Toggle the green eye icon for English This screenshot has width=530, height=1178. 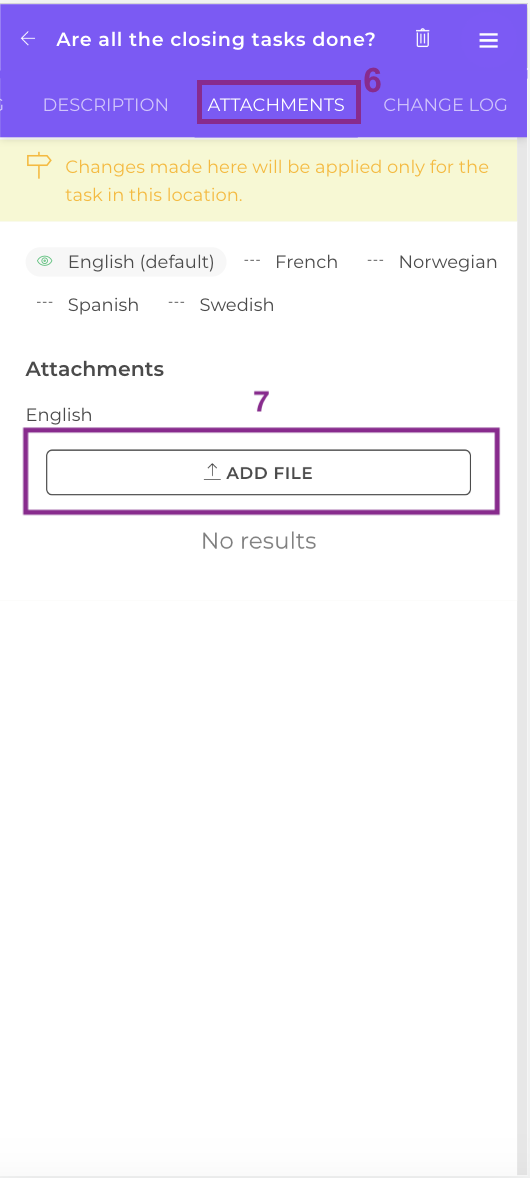pyautogui.click(x=46, y=261)
